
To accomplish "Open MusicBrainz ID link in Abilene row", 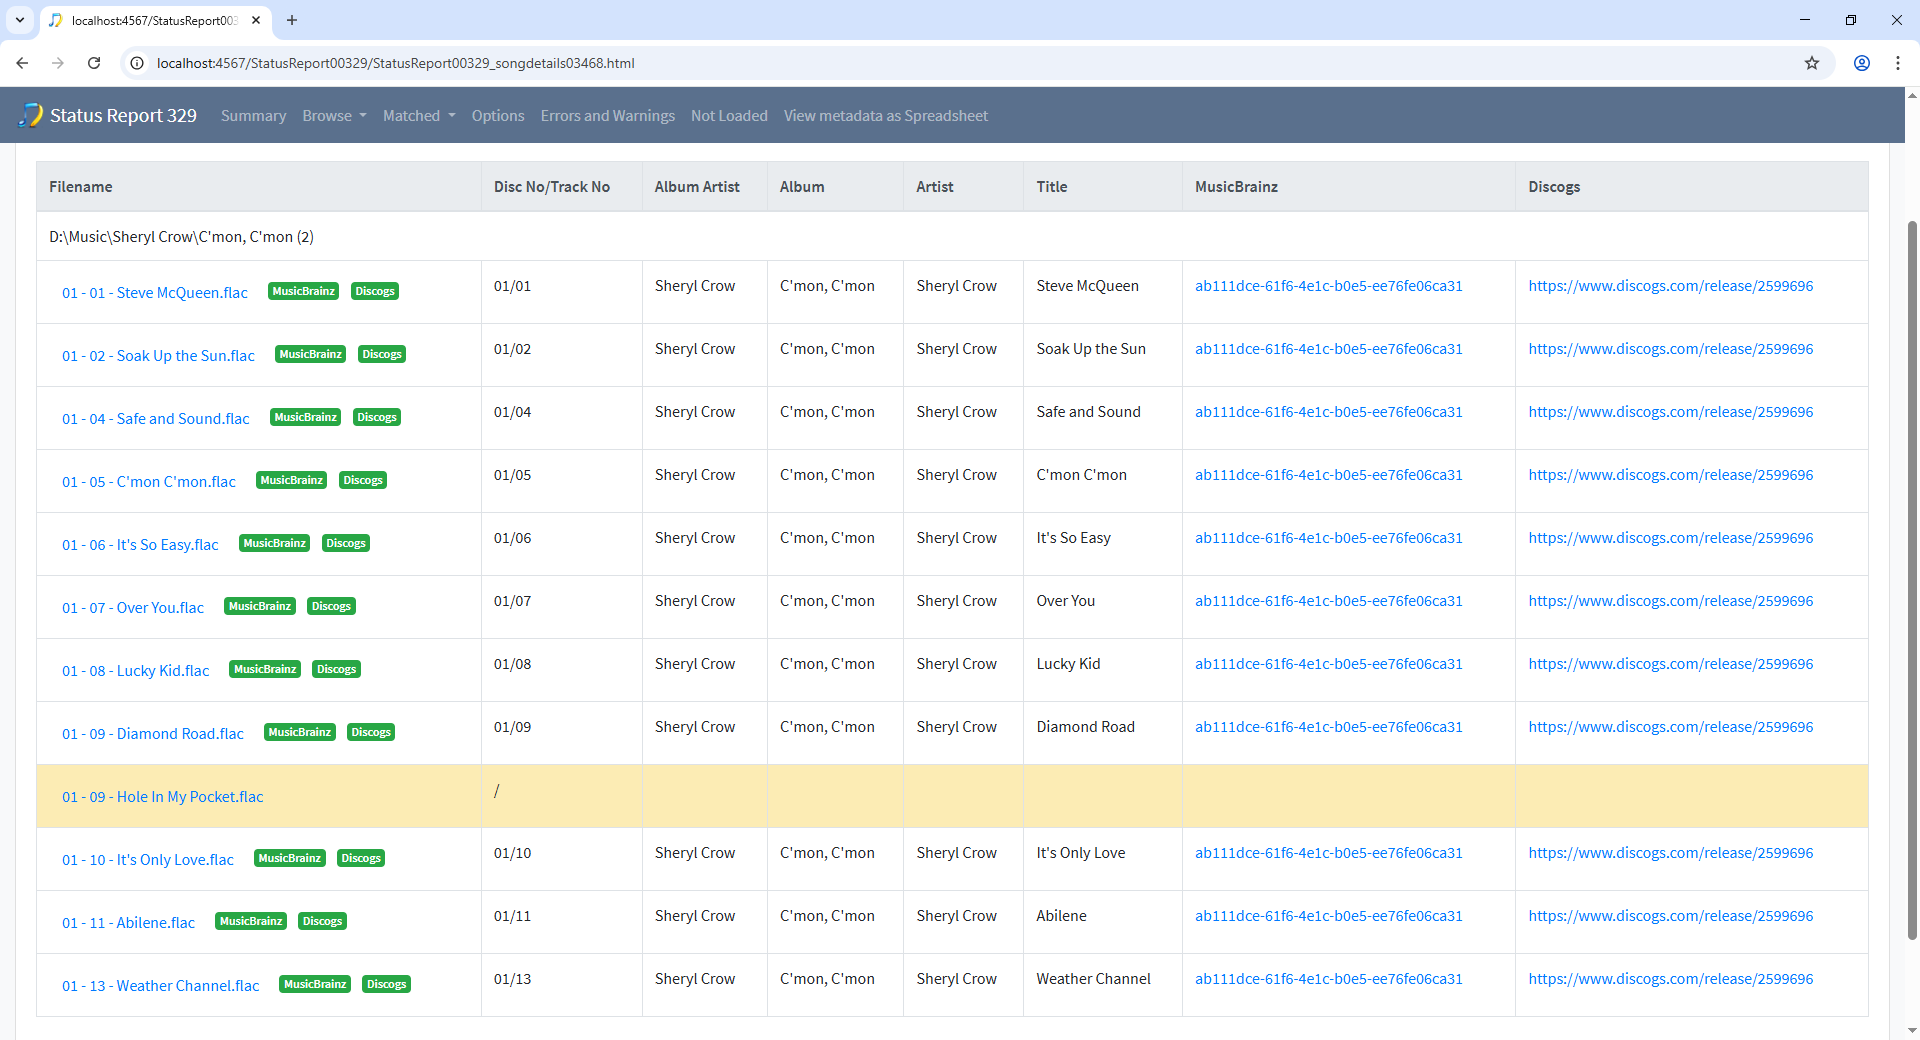I will 1329,916.
